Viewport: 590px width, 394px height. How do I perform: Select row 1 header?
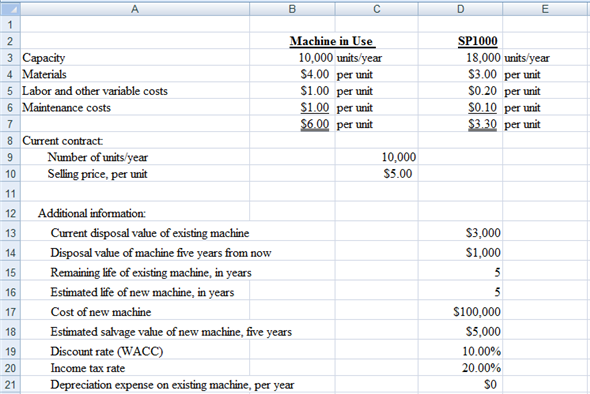click(x=10, y=24)
